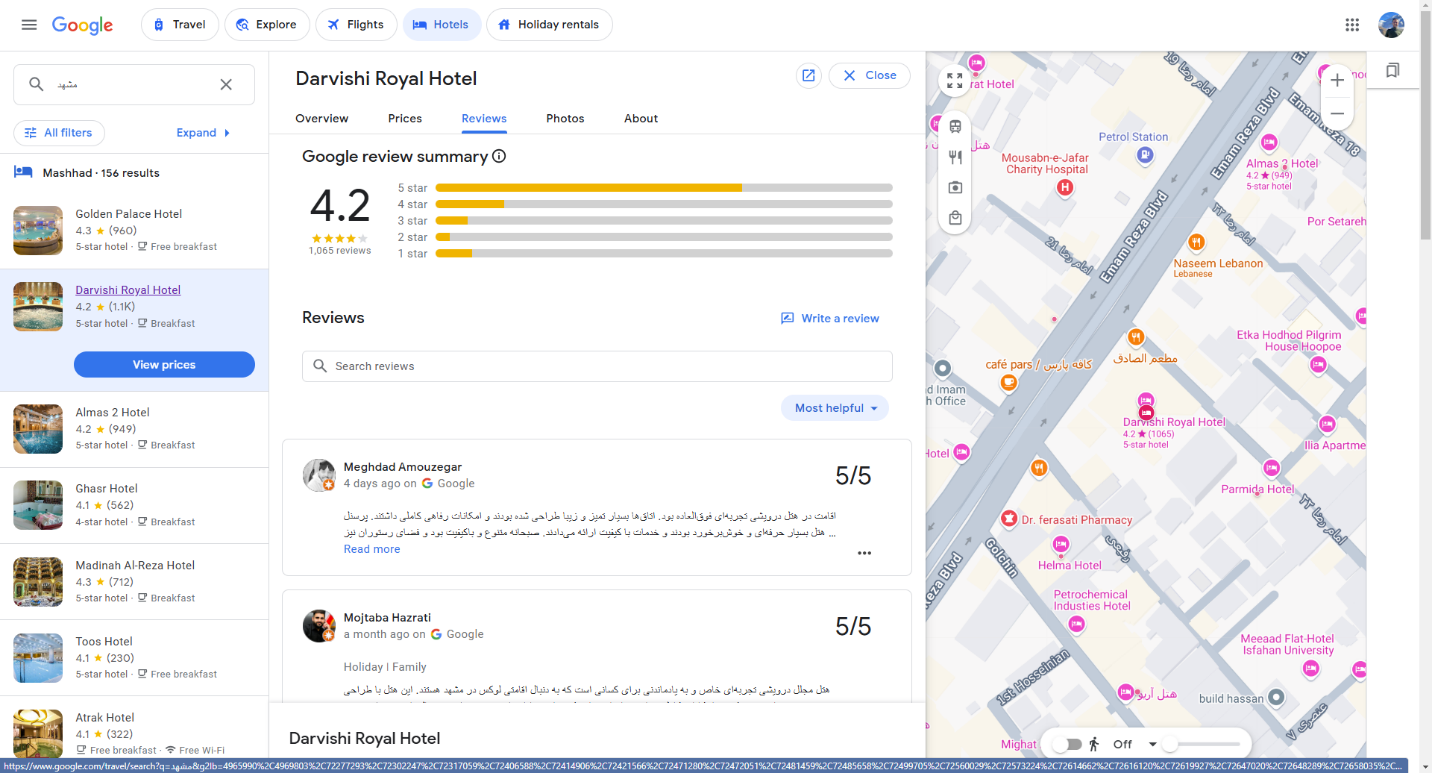This screenshot has width=1432, height=773.
Task: Click Naseem Lebanon restaurant map pin
Action: tap(1196, 242)
